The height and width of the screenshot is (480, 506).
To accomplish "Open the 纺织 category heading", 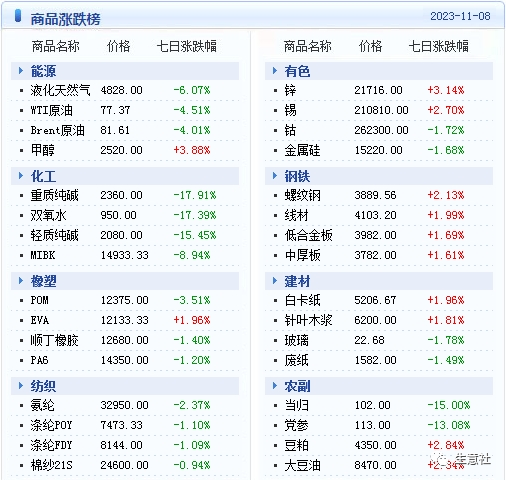I will [x=43, y=386].
